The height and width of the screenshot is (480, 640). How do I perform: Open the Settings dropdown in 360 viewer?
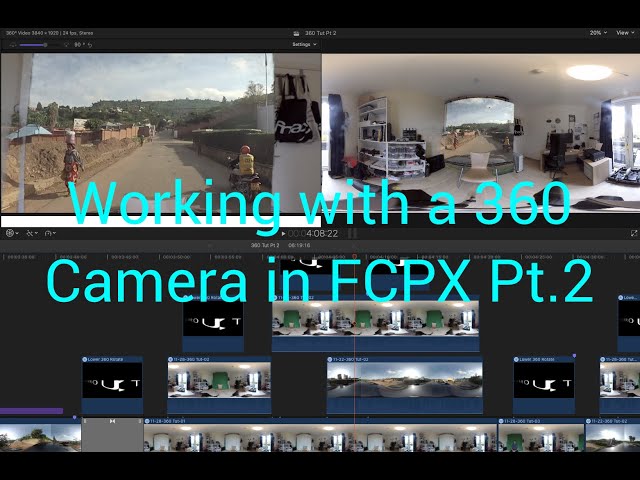click(304, 44)
